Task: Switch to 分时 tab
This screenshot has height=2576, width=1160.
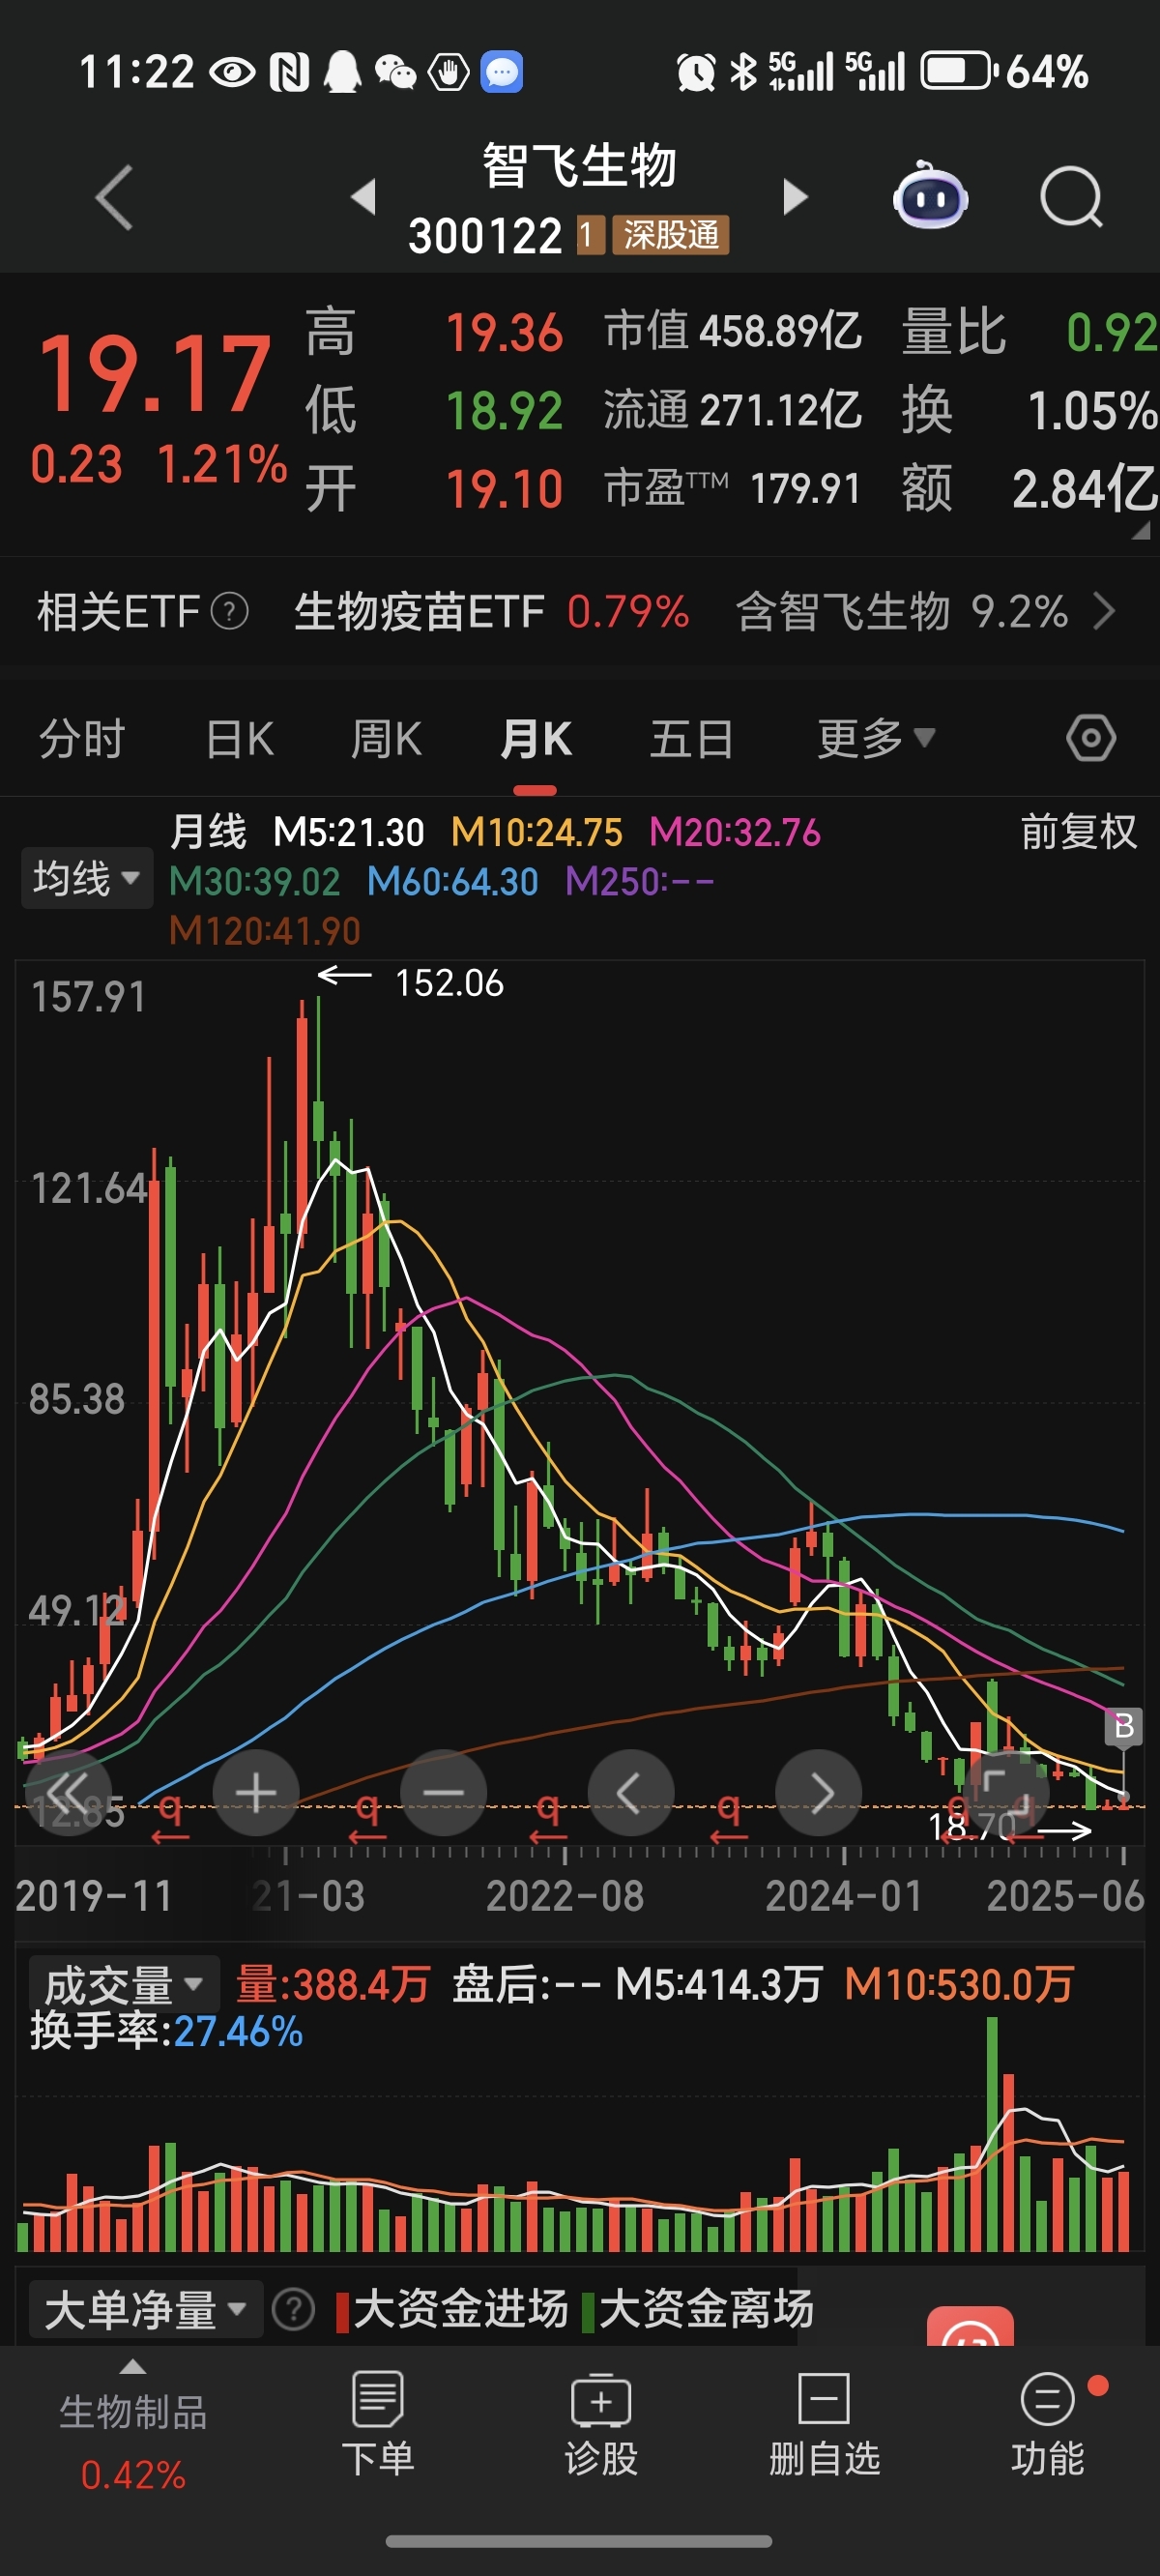Action: pos(82,739)
